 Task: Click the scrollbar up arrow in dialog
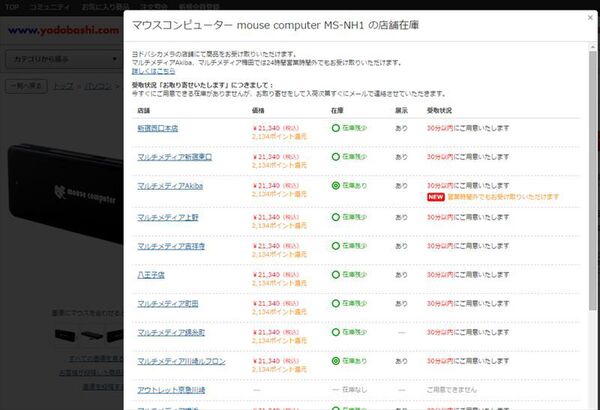click(593, 47)
